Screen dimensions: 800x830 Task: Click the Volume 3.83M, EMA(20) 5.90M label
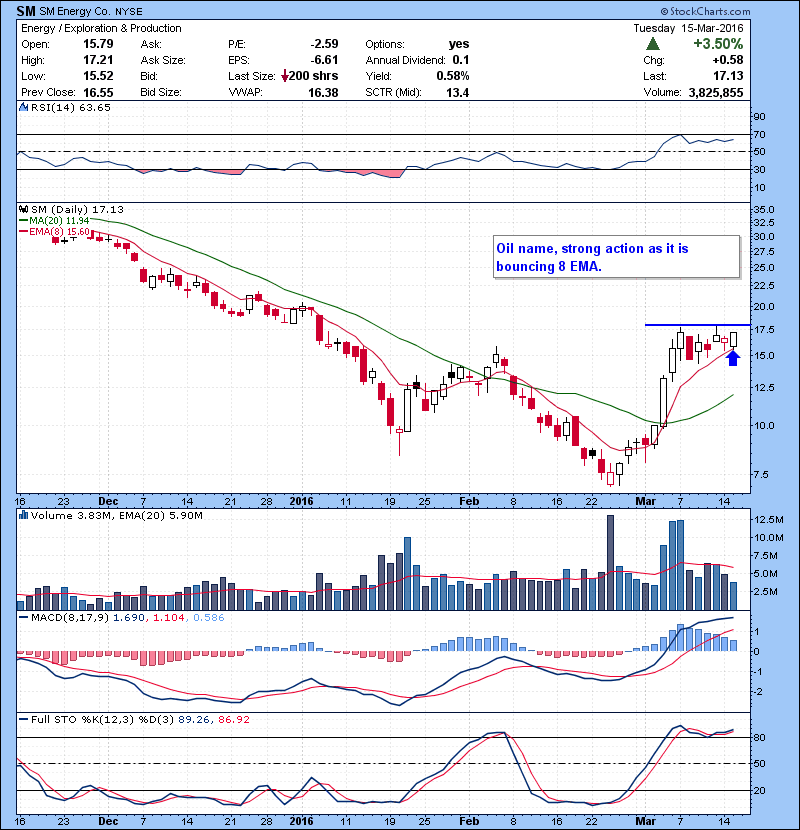pyautogui.click(x=116, y=516)
